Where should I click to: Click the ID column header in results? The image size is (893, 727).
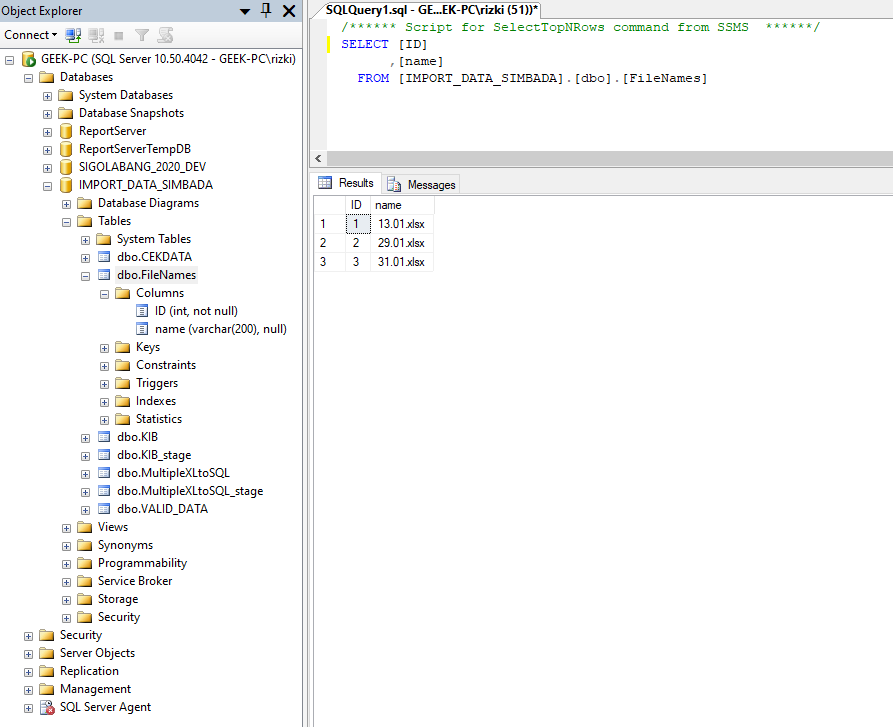(x=358, y=205)
